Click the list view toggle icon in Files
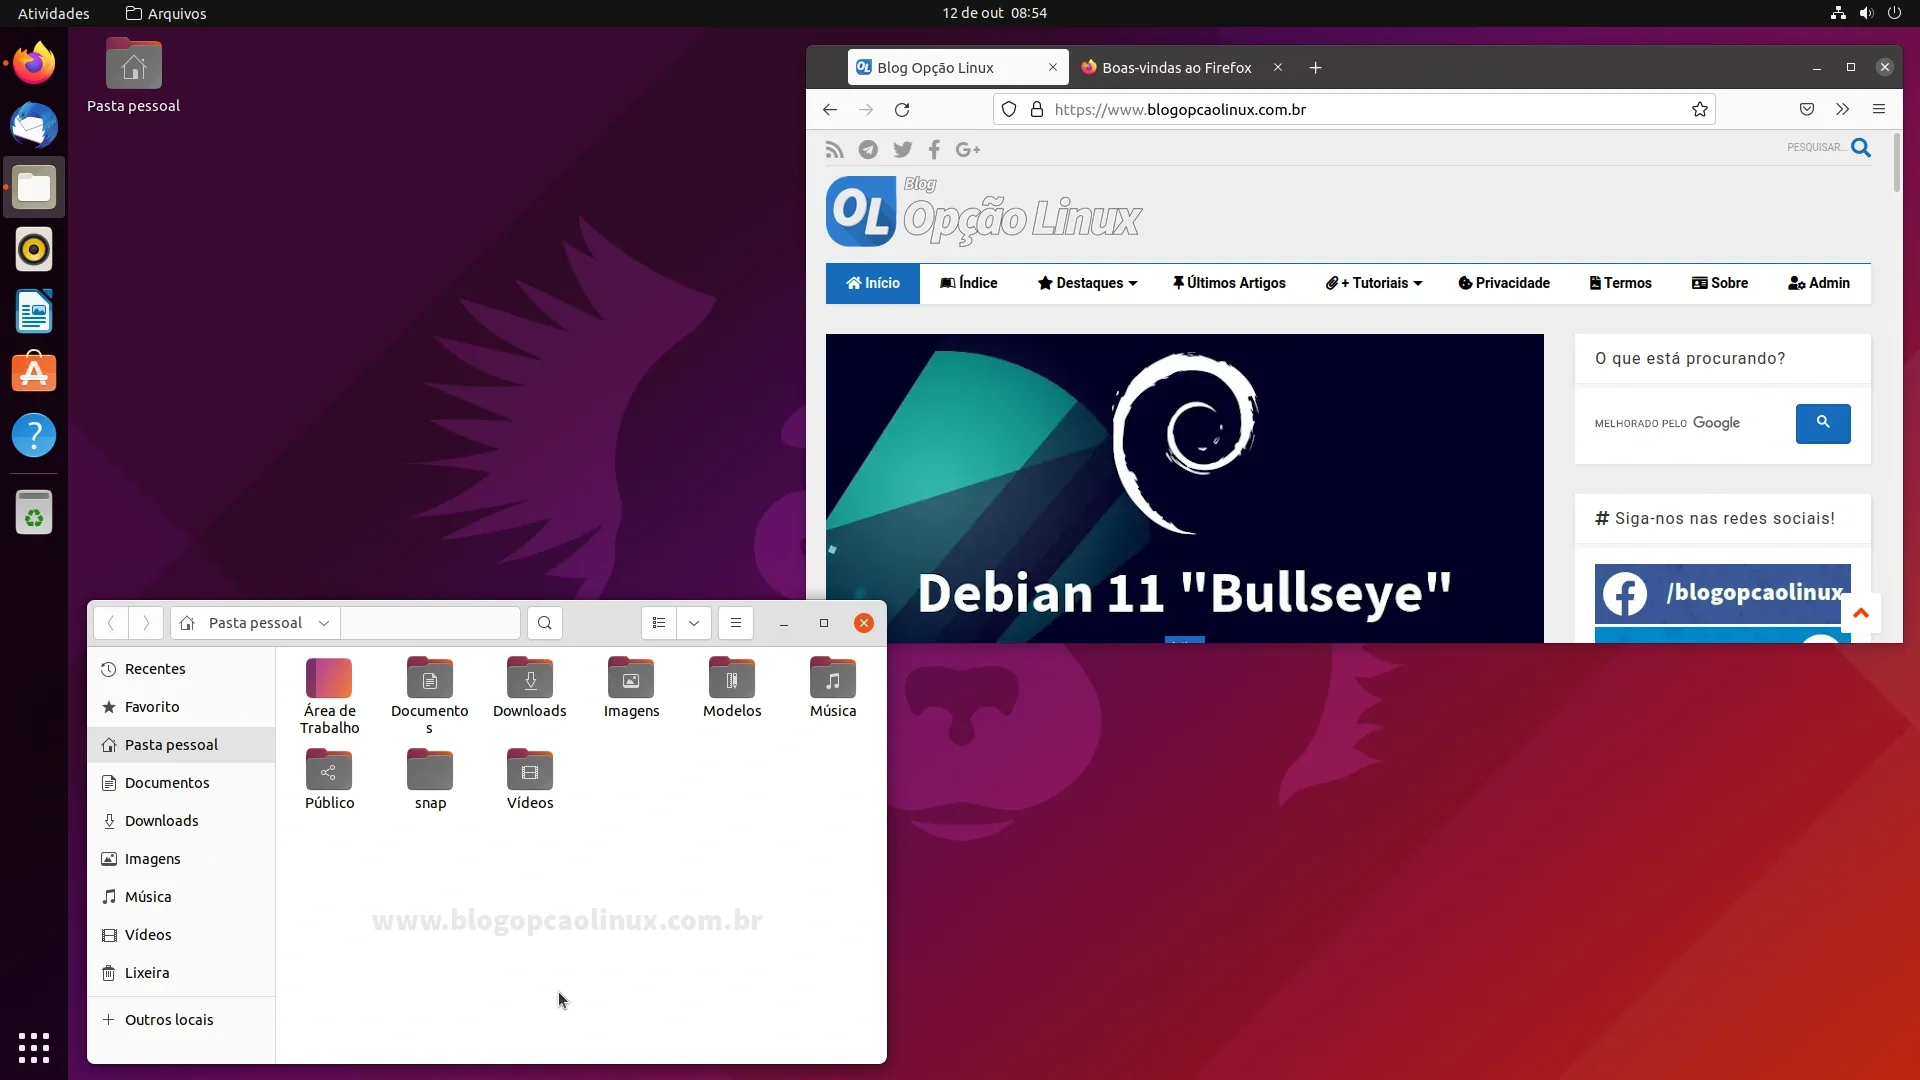The width and height of the screenshot is (1920, 1080). (657, 622)
